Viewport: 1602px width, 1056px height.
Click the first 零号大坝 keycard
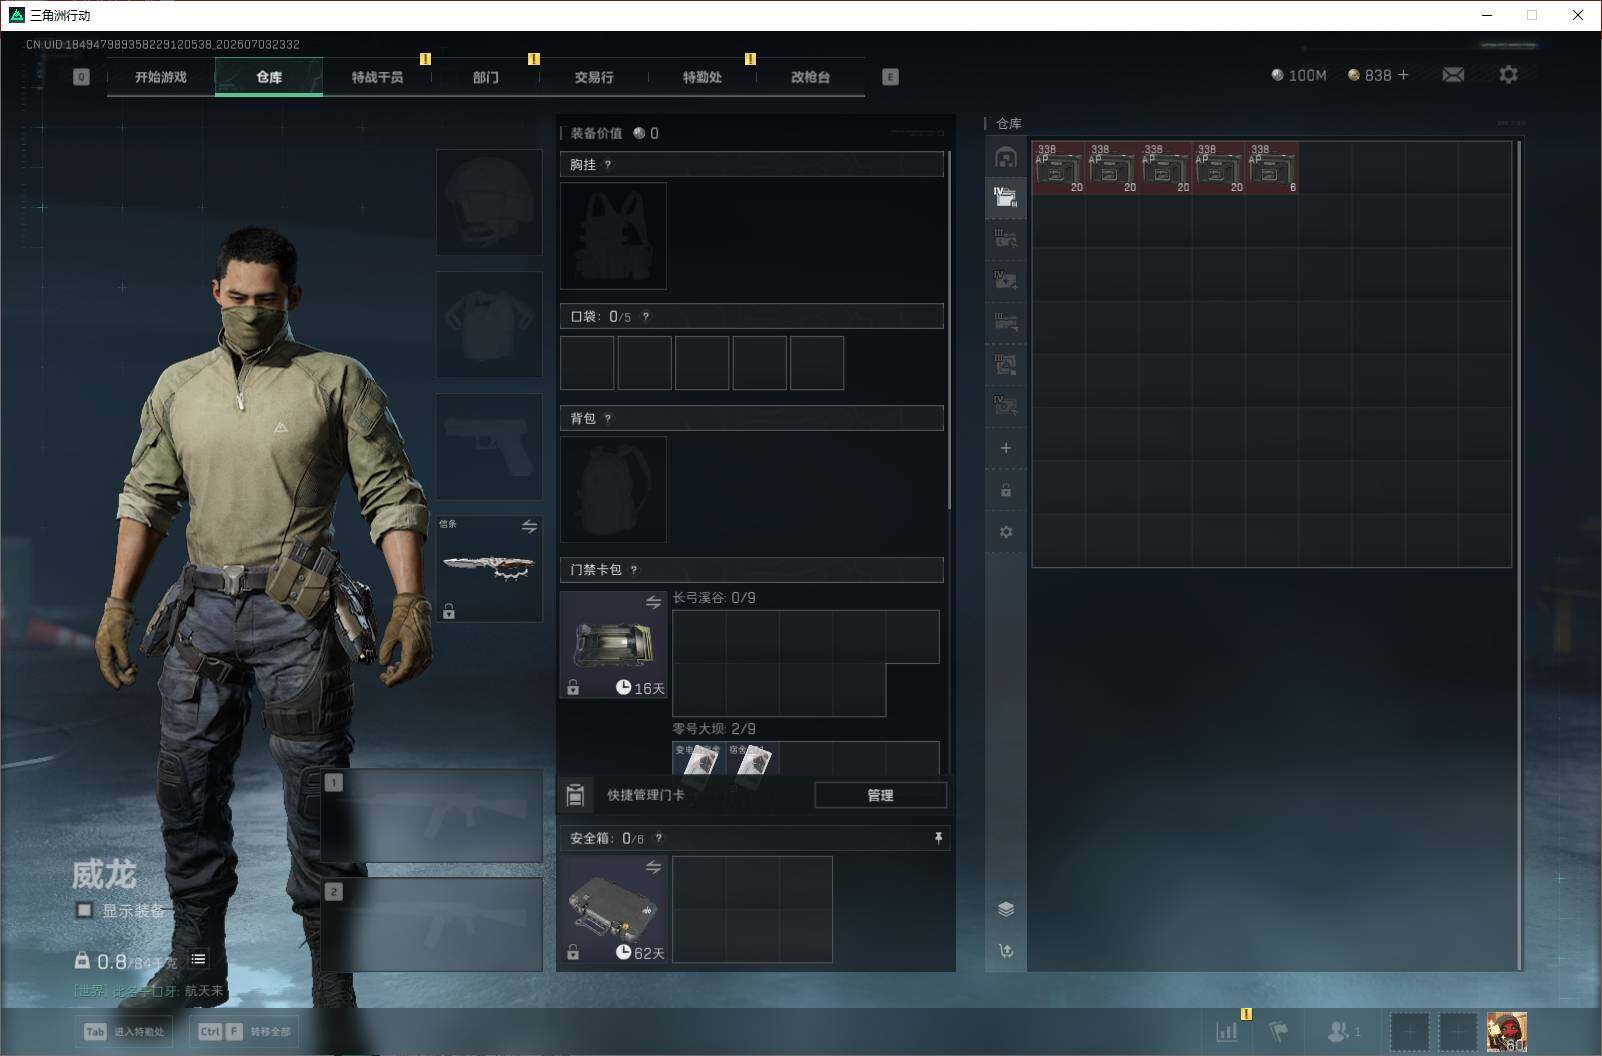click(x=699, y=760)
